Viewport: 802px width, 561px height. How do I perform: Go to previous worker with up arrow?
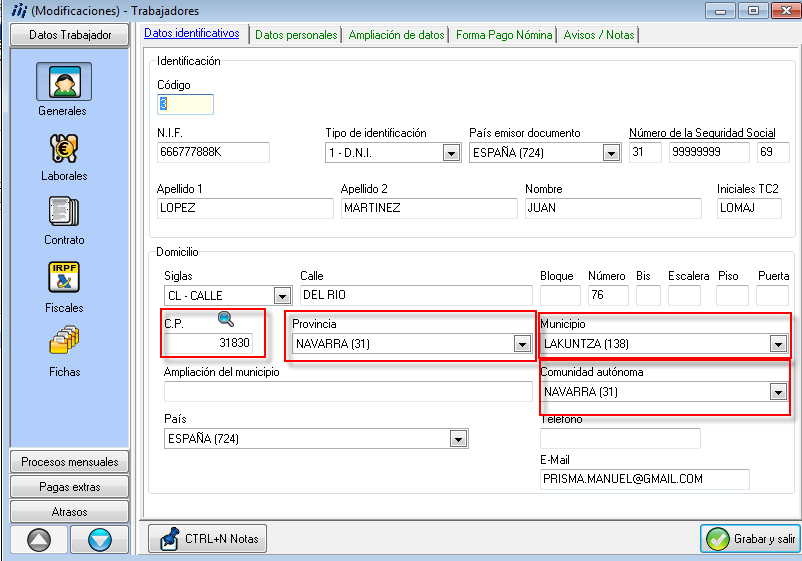click(x=39, y=540)
